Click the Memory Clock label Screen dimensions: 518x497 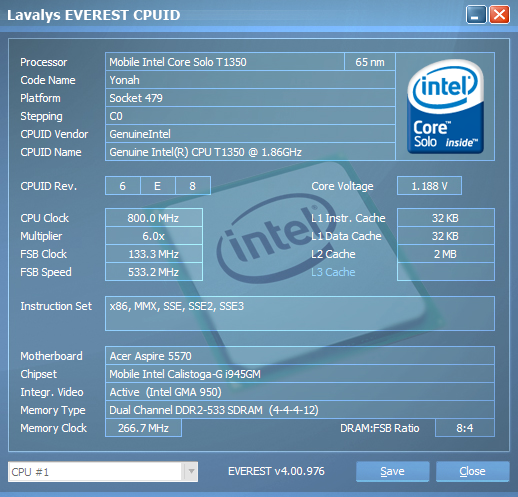(x=53, y=428)
